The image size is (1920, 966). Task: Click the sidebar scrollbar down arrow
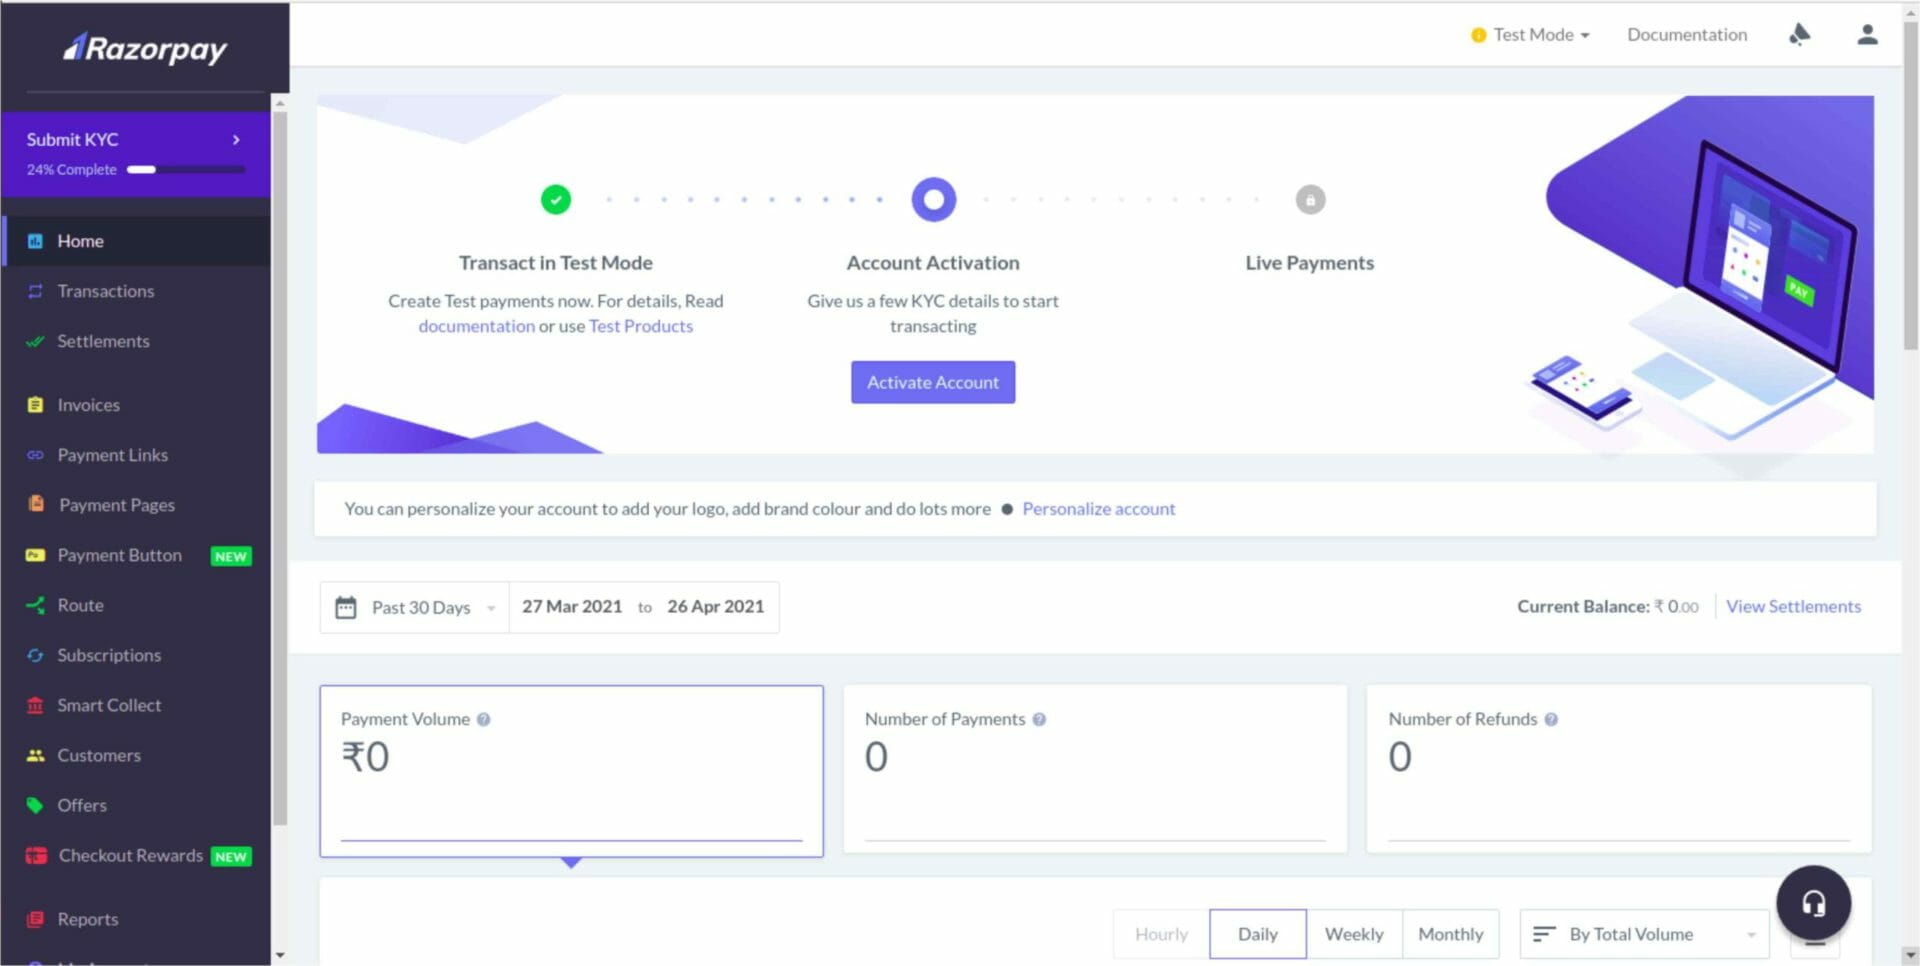(280, 956)
